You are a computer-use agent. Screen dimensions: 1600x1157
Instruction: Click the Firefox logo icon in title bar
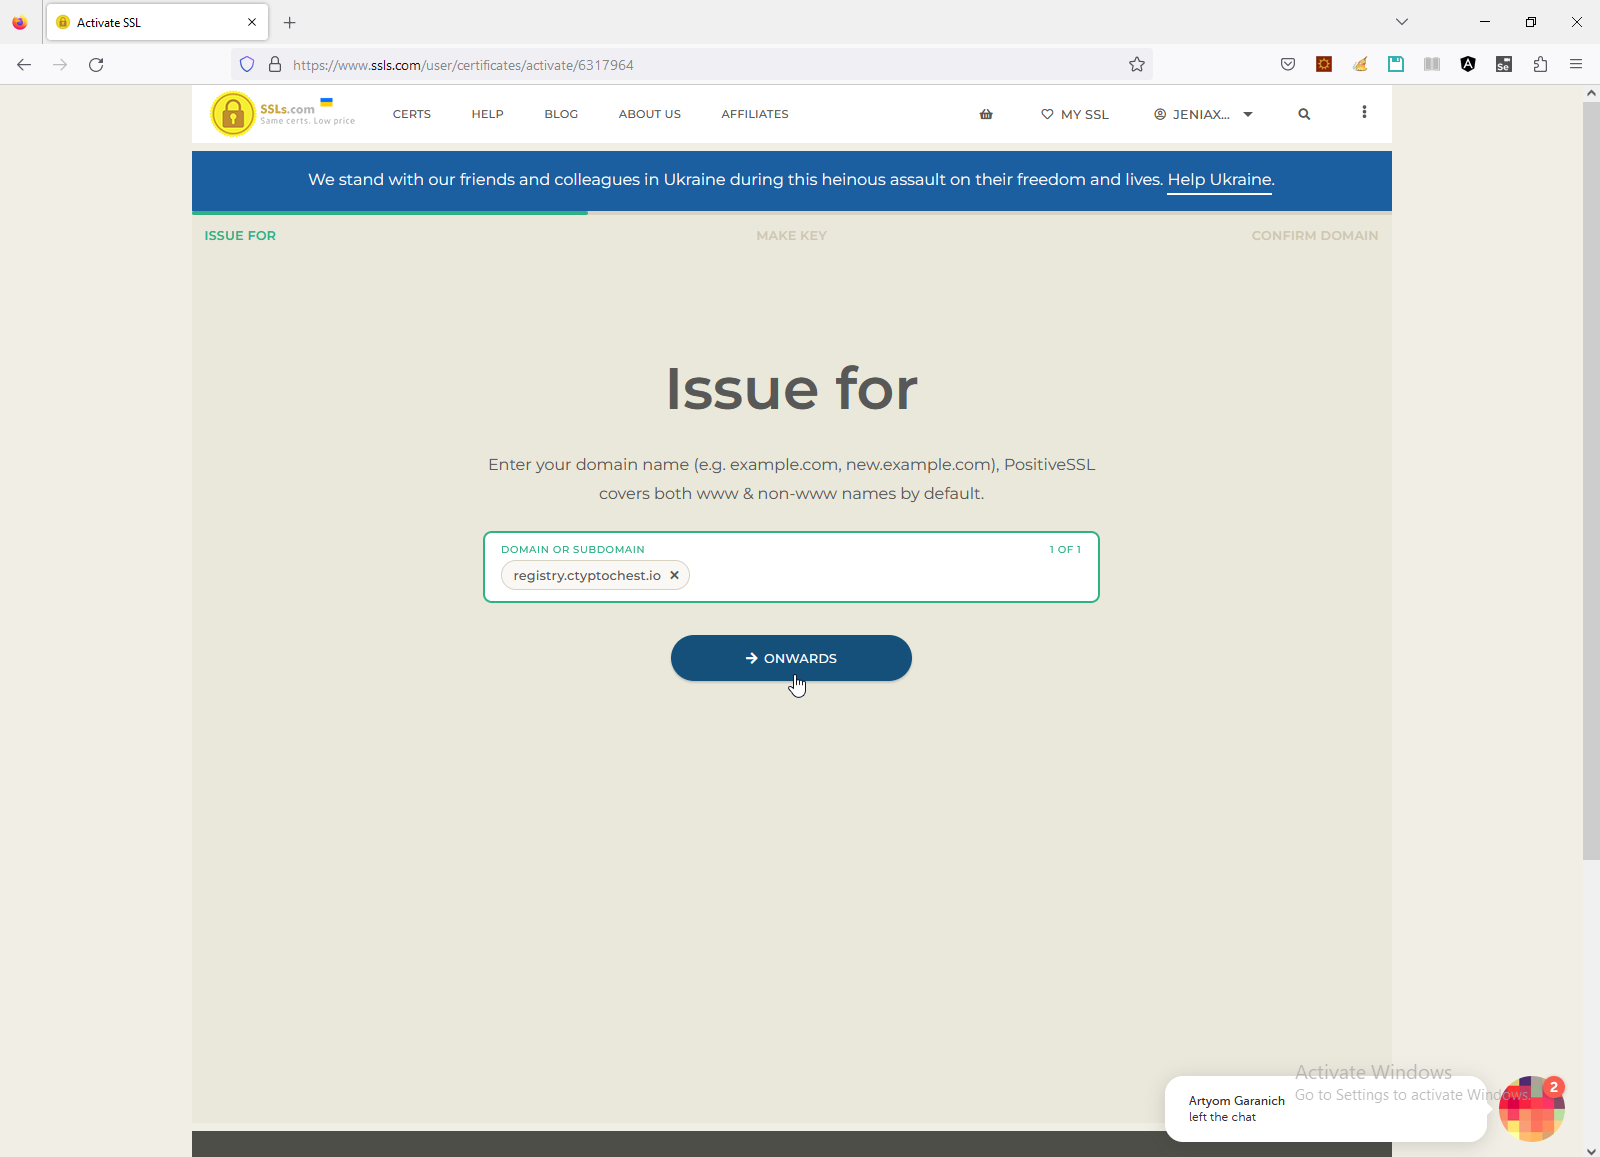coord(20,22)
